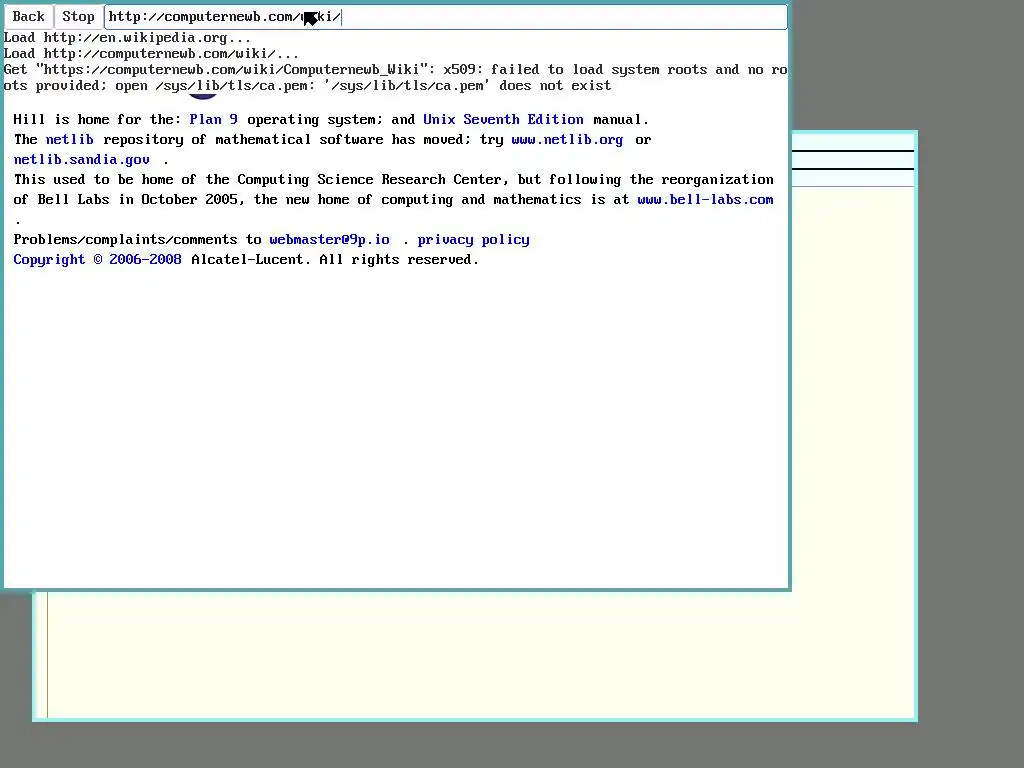
Task: Open the privacy policy link
Action: click(473, 240)
